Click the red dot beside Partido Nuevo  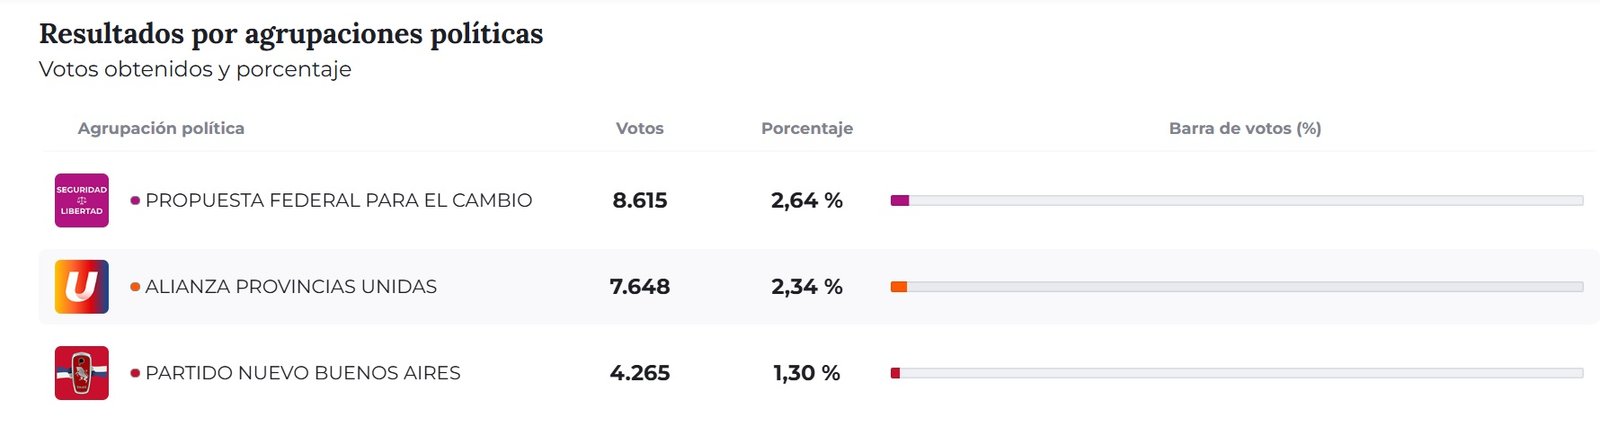(135, 373)
